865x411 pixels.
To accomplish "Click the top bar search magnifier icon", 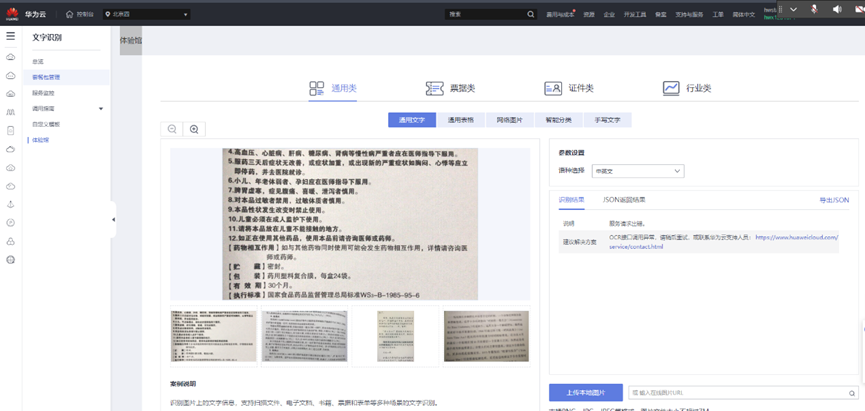I will click(530, 14).
